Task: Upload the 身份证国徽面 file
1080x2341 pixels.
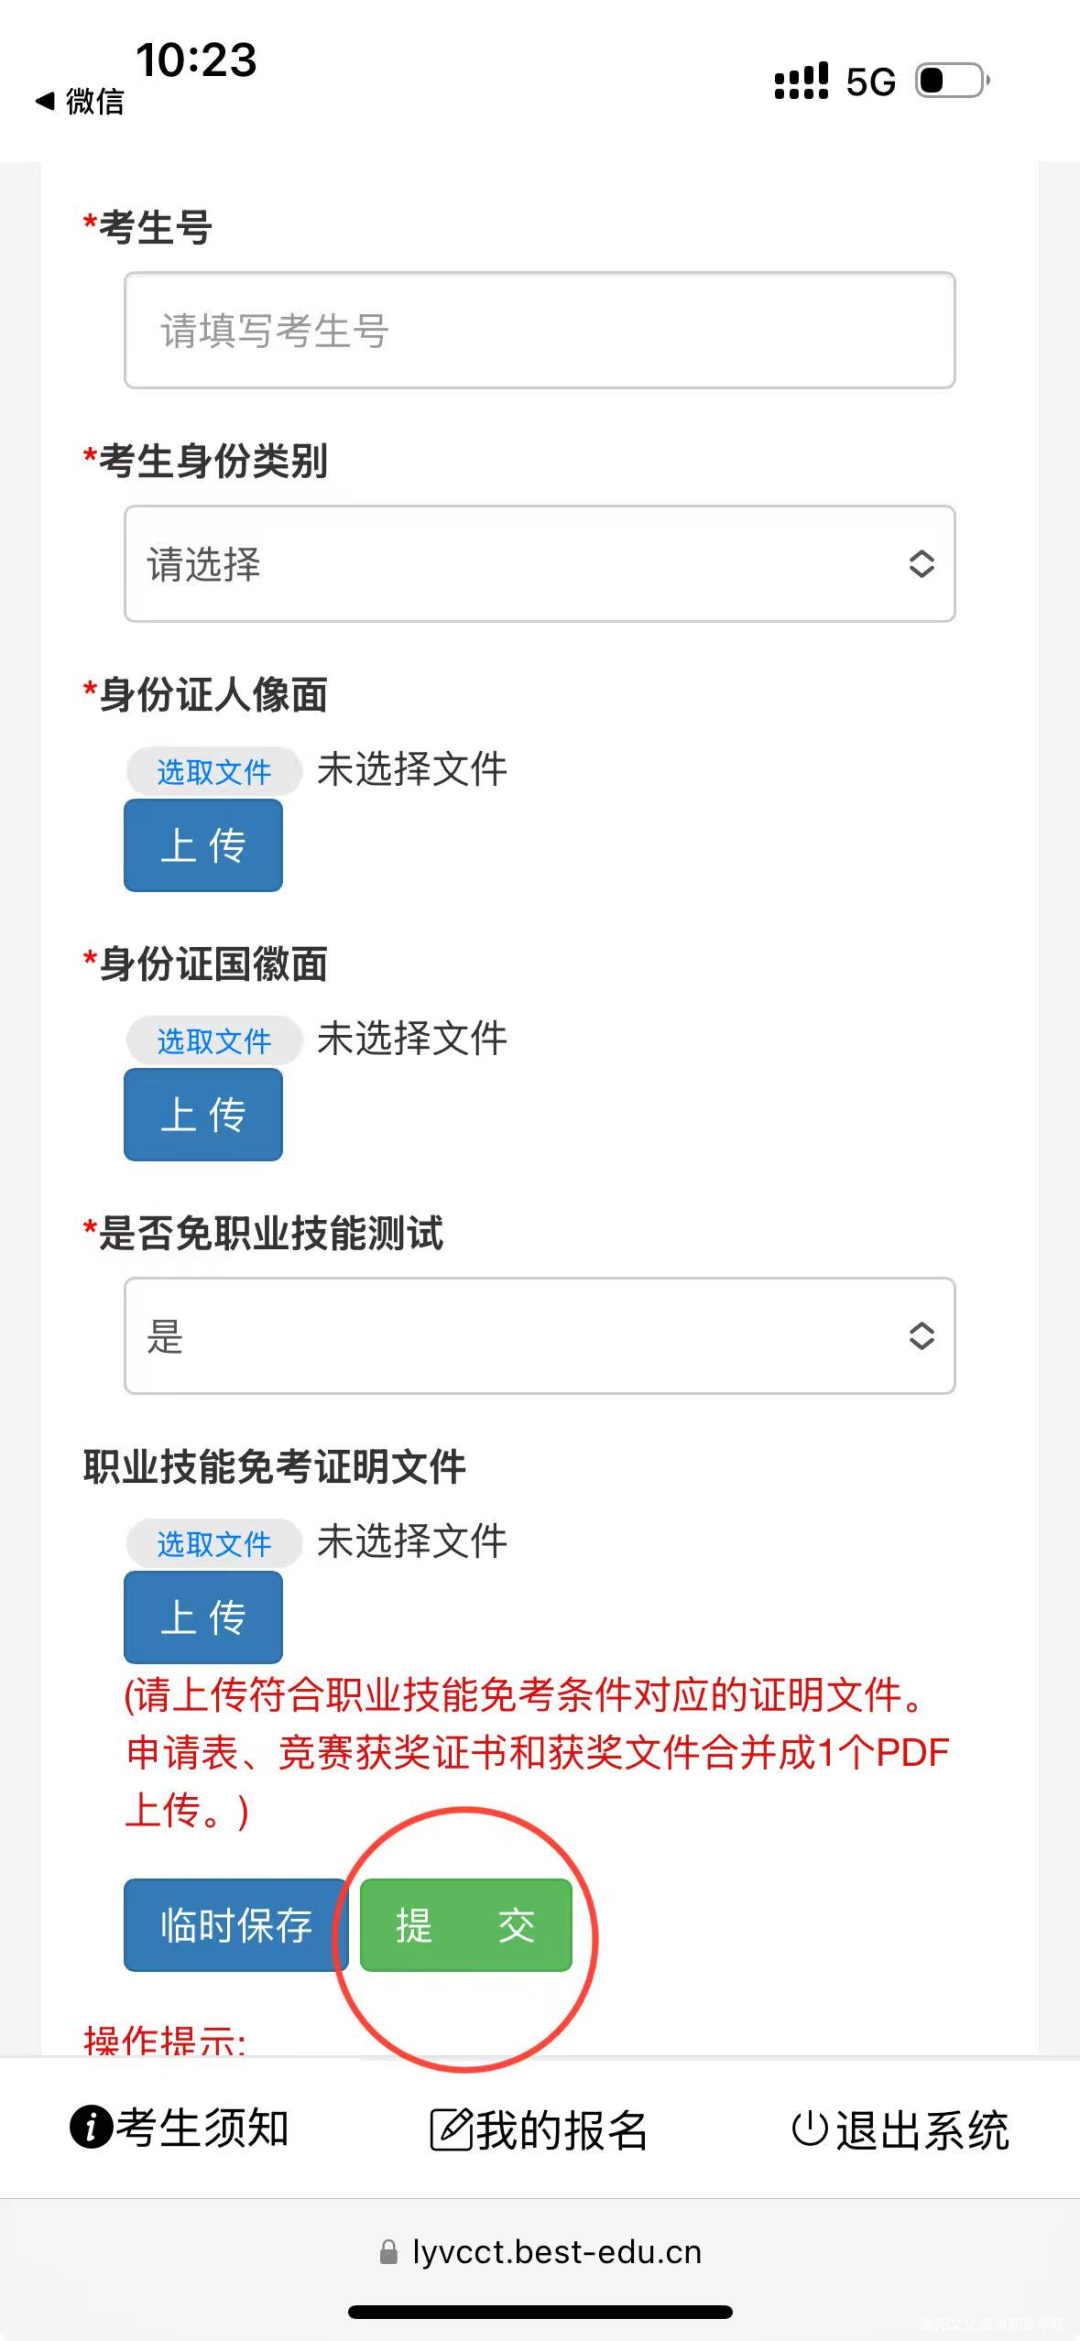Action: [x=203, y=1115]
